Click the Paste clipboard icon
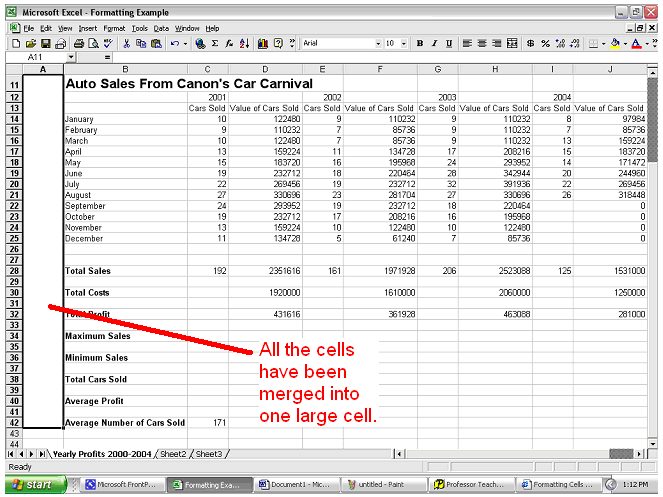 coord(155,44)
